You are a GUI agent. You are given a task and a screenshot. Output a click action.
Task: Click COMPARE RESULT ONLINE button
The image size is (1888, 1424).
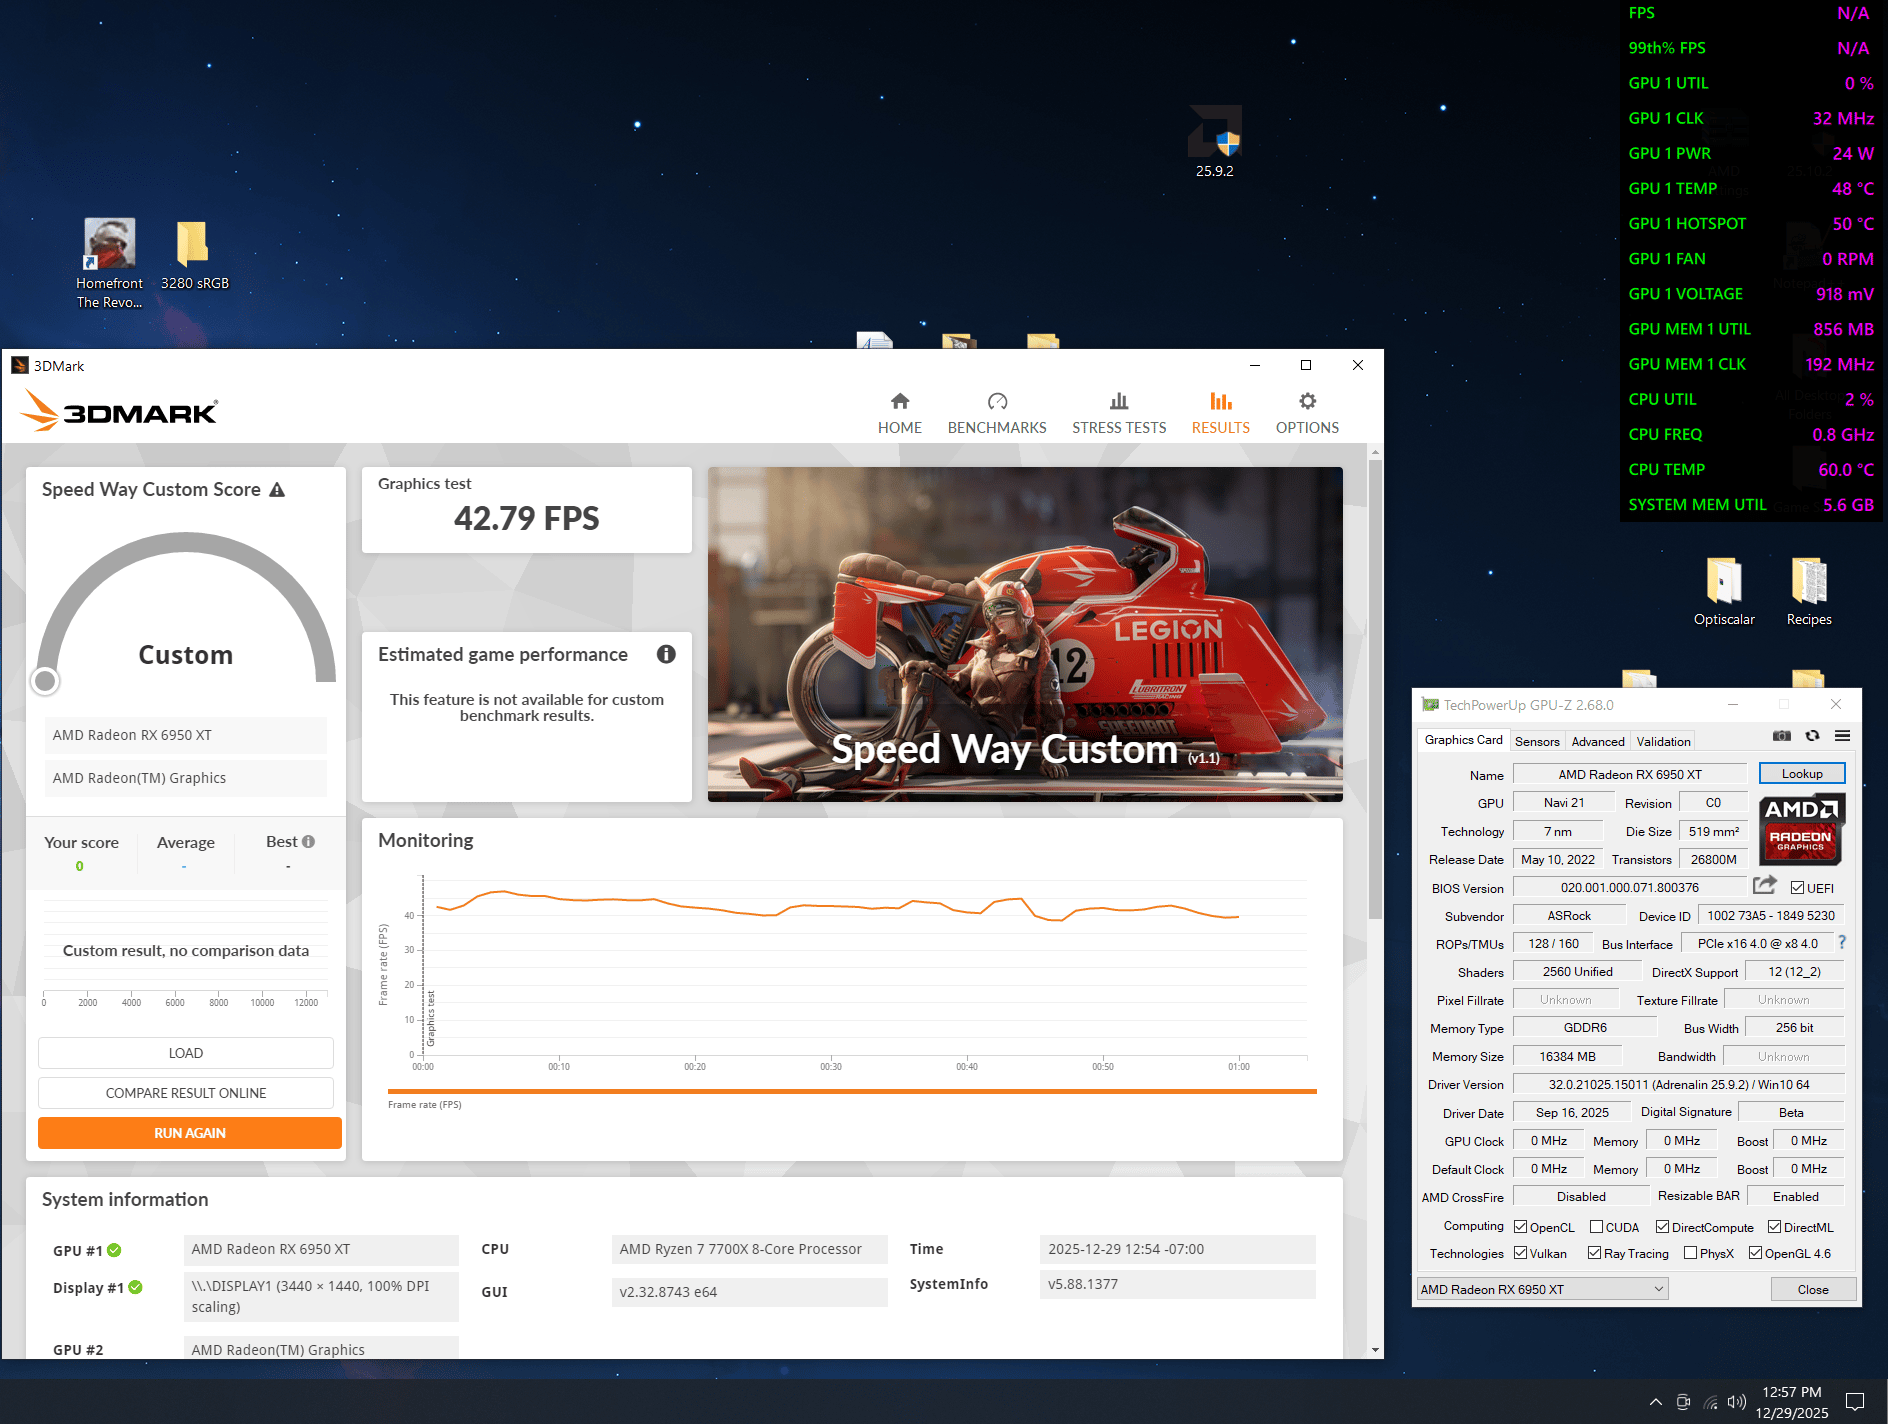pyautogui.click(x=186, y=1093)
